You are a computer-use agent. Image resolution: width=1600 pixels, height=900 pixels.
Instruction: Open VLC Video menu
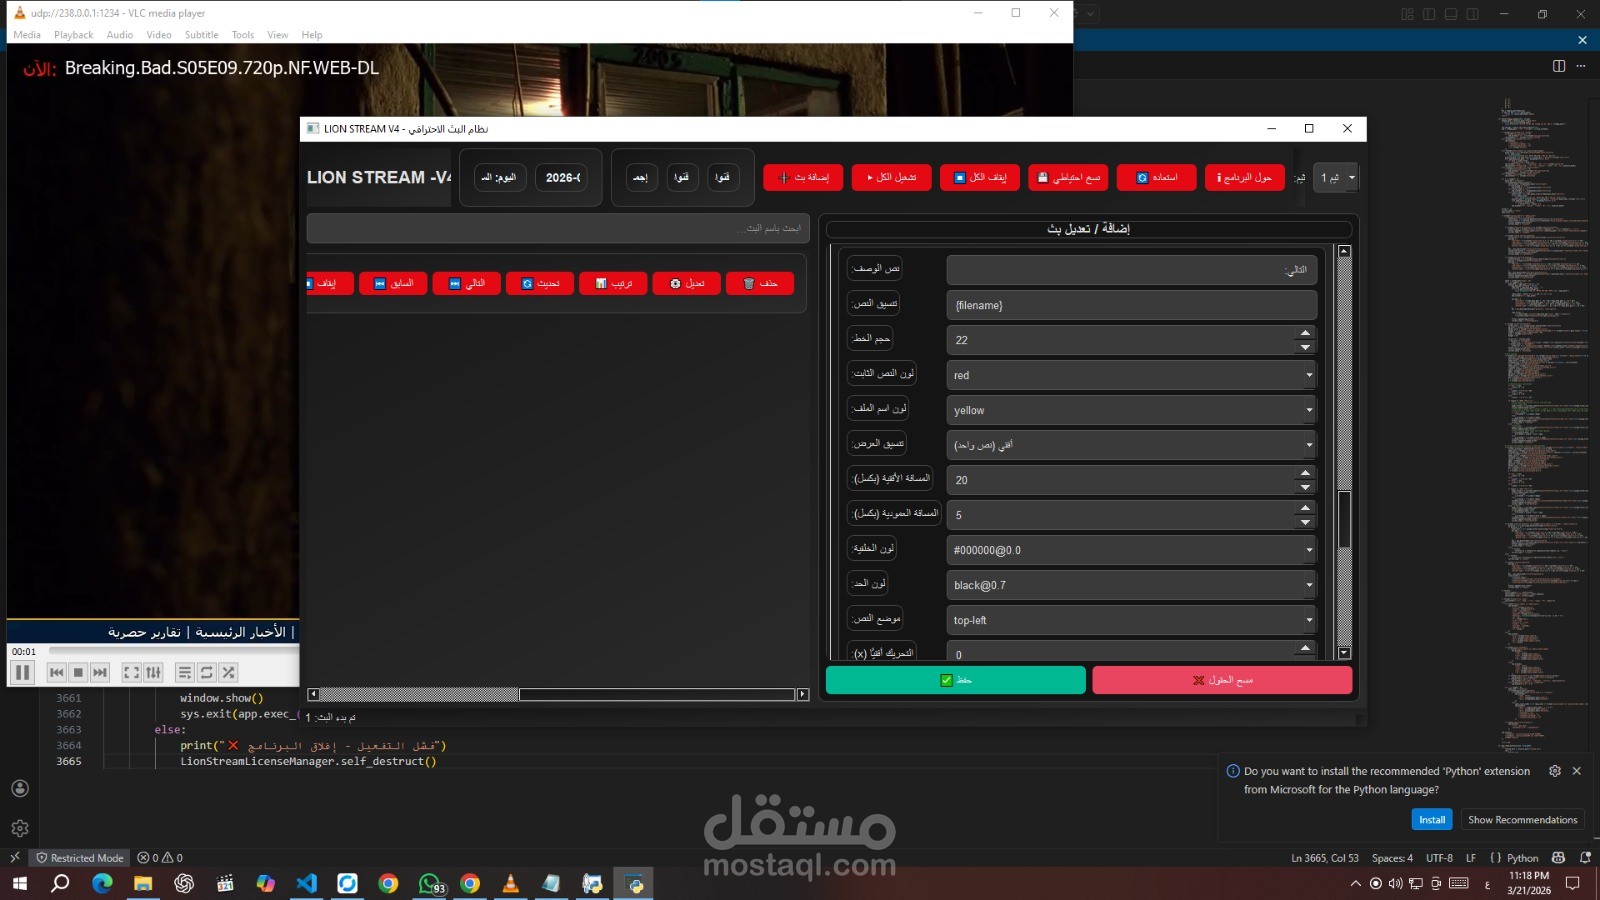[x=159, y=35]
